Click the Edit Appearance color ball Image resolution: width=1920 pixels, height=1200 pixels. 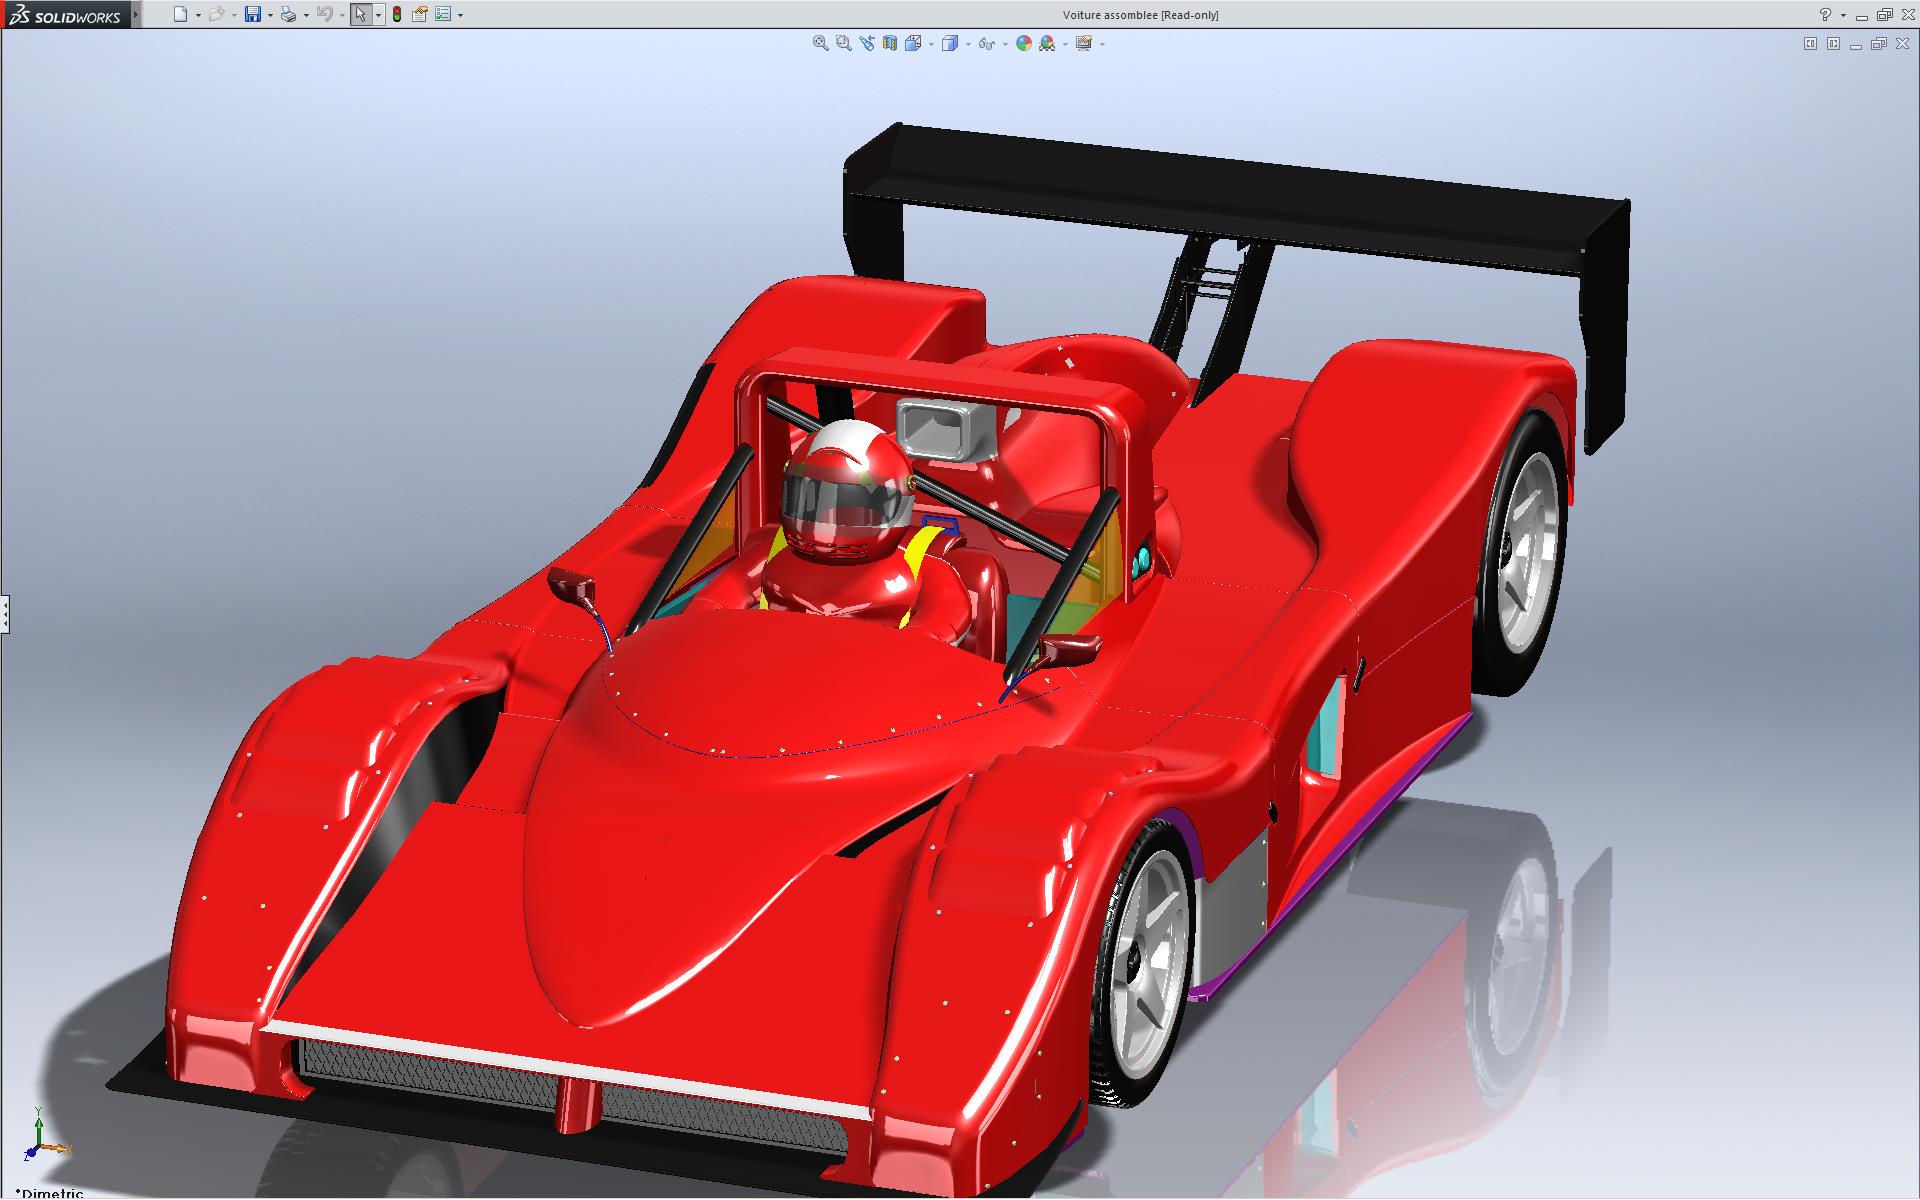(x=1023, y=43)
